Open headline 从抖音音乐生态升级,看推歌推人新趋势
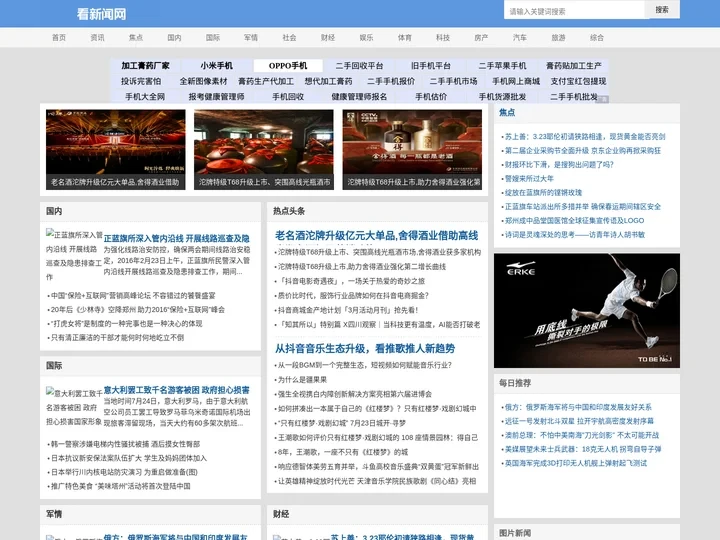The width and height of the screenshot is (720, 540). point(365,349)
